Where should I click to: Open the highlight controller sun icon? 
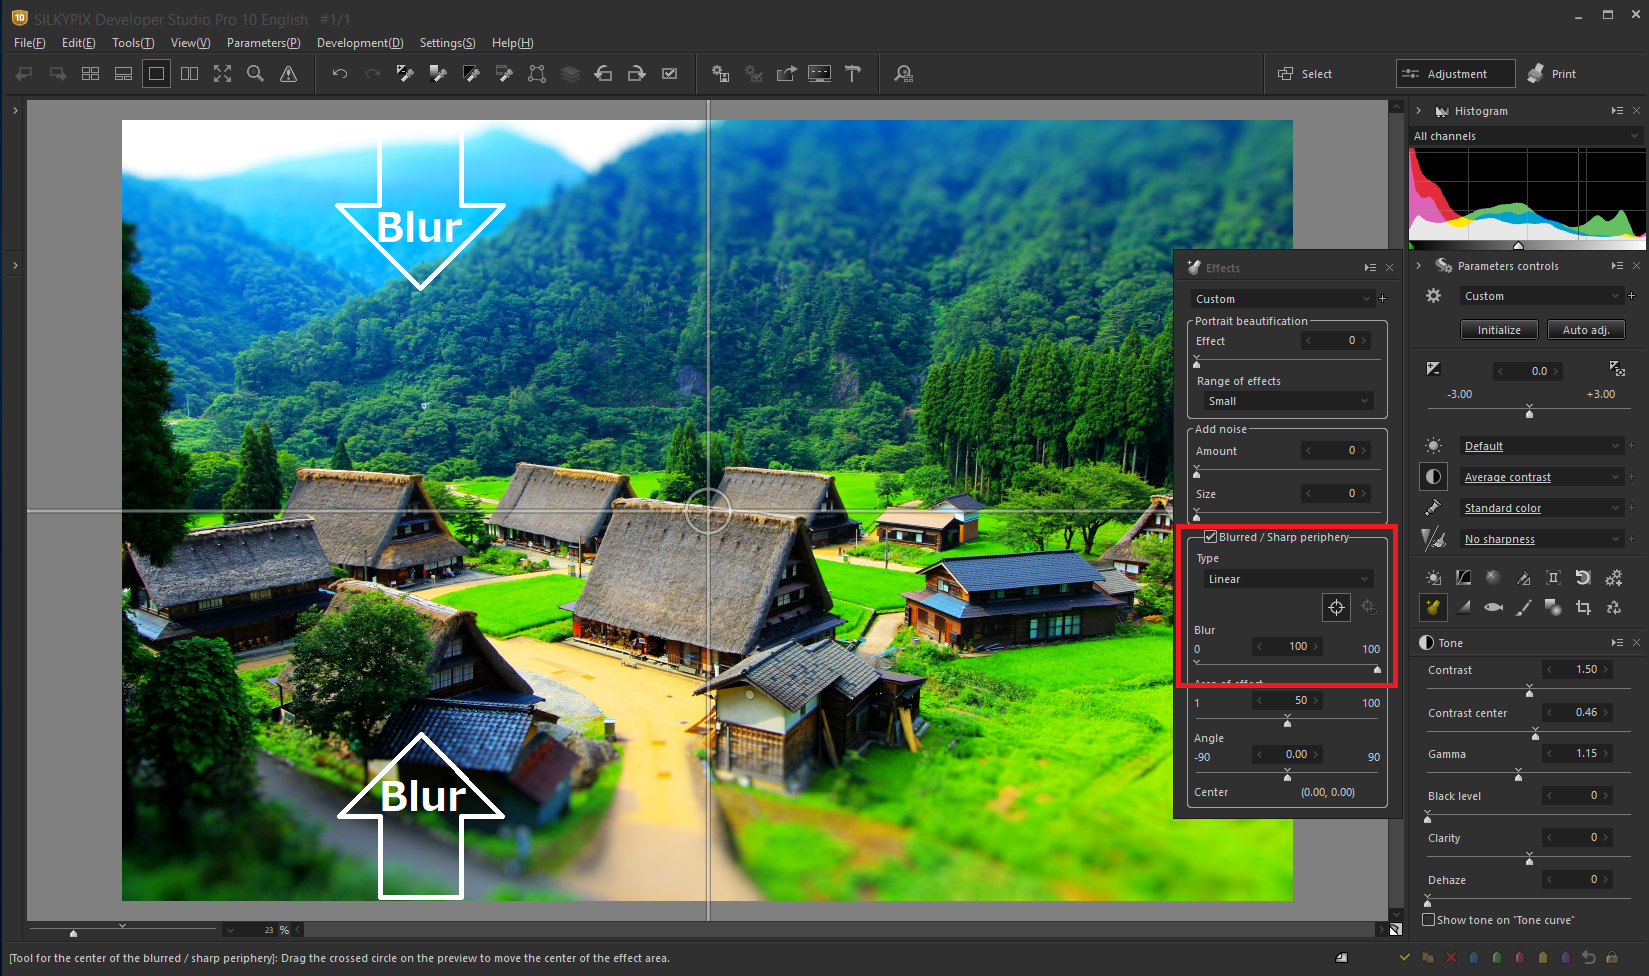tap(1433, 578)
